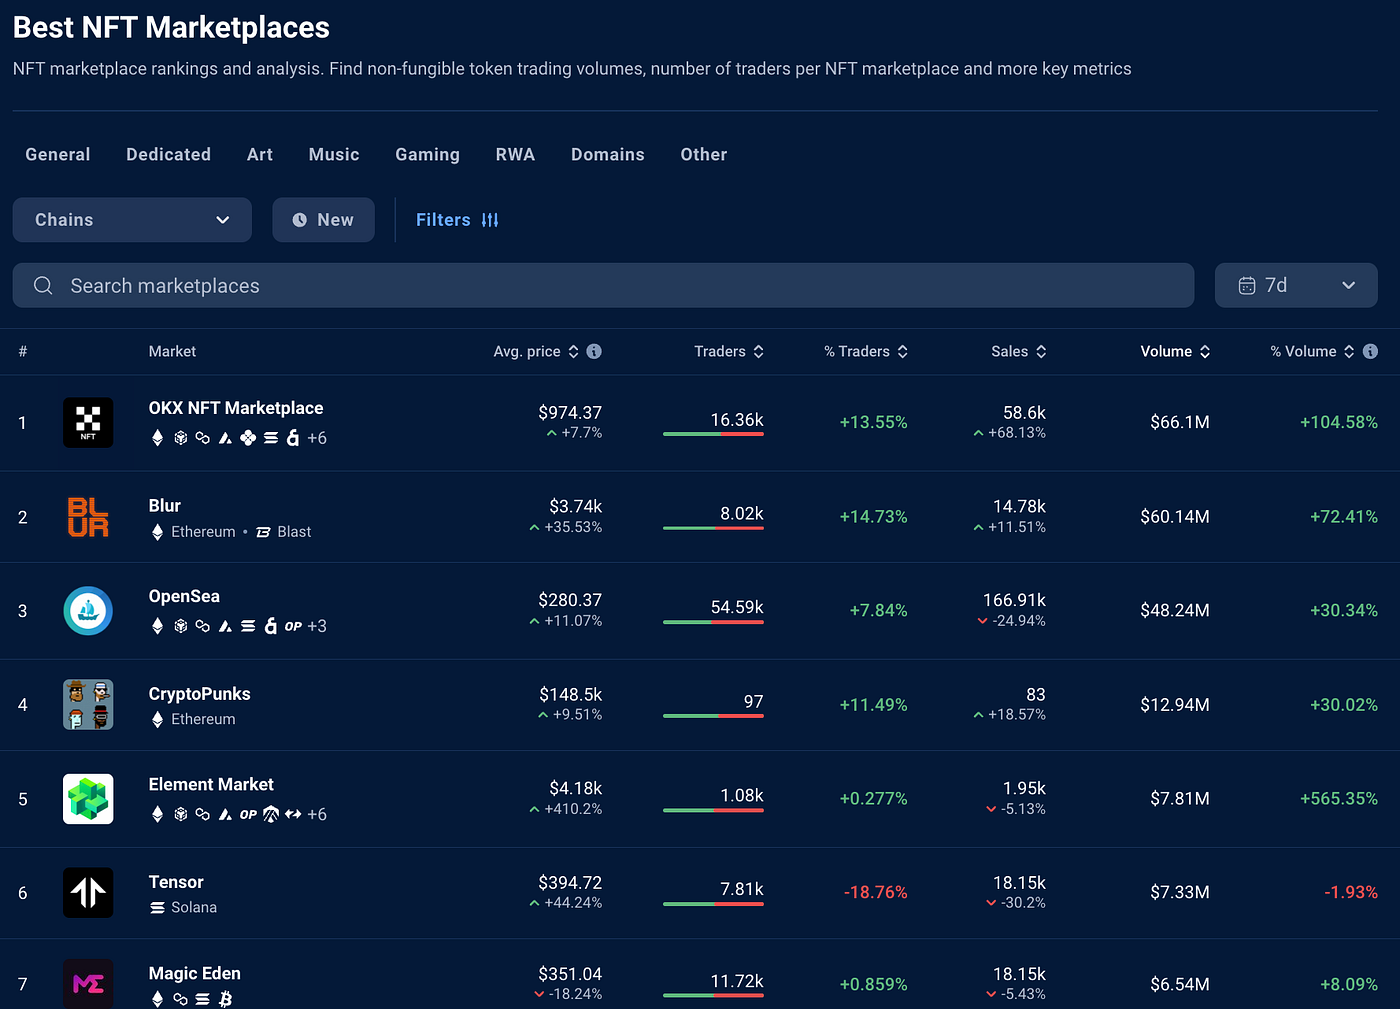This screenshot has width=1400, height=1009.
Task: Click the info icon next to Avg. price
Action: click(594, 351)
